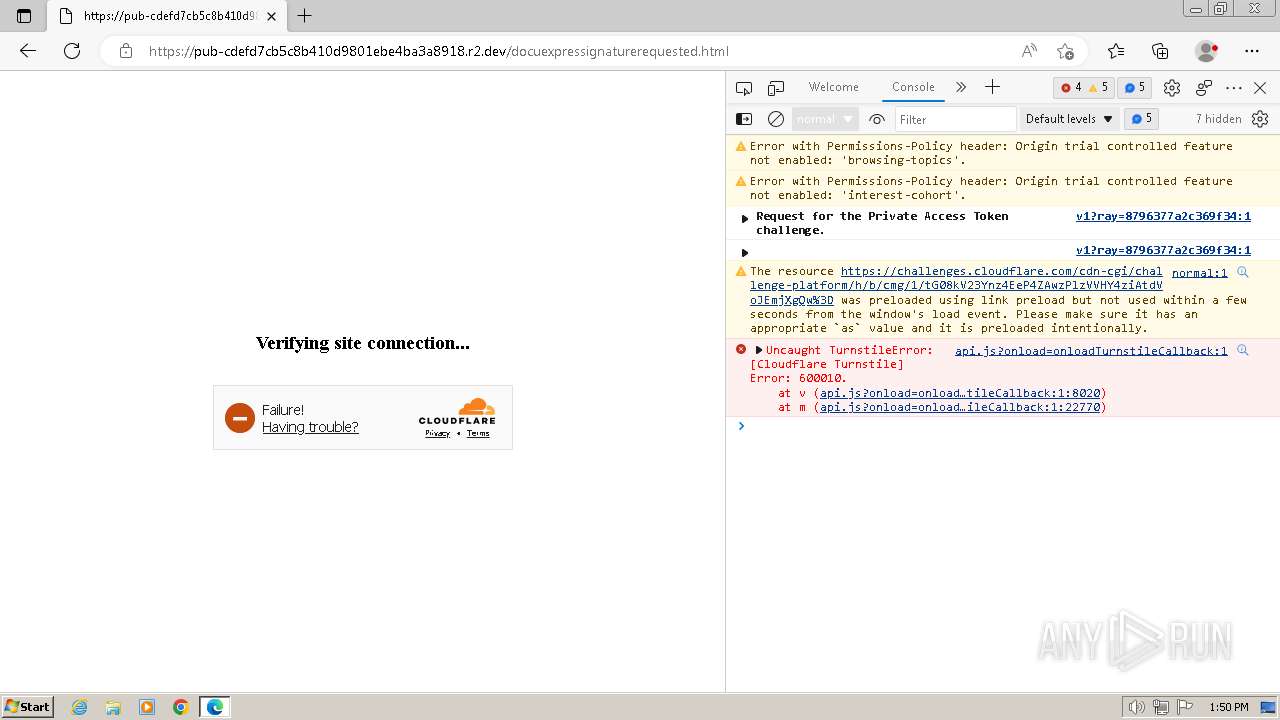The image size is (1280, 720).
Task: Open the volume speaker tray icon
Action: tap(1136, 707)
